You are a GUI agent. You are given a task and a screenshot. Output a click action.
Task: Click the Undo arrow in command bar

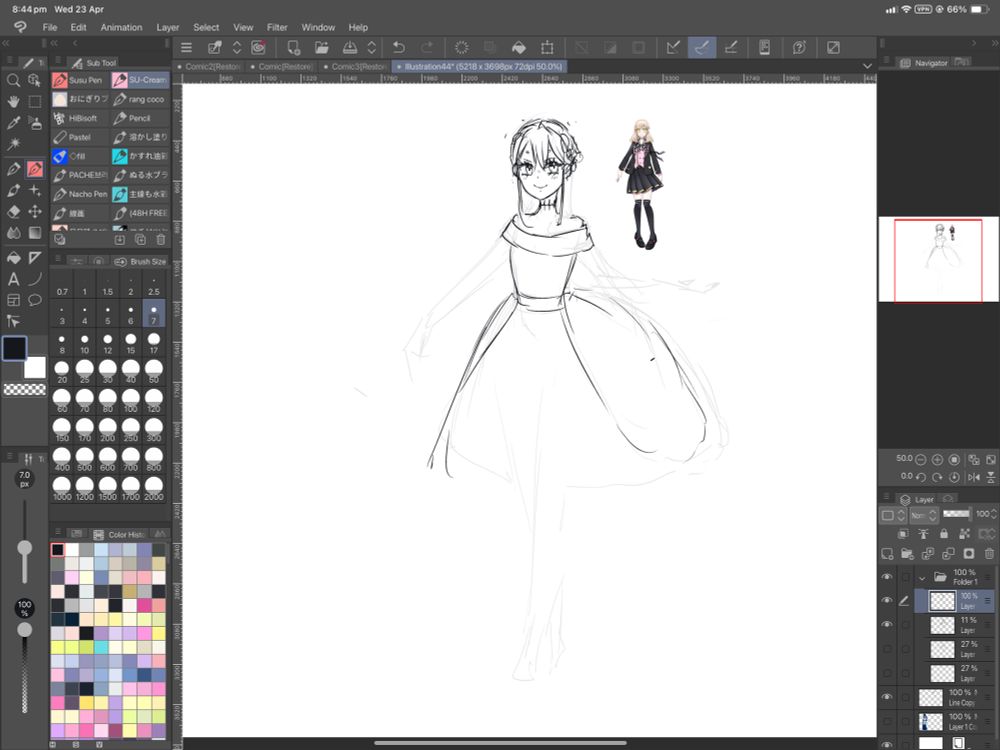[399, 47]
